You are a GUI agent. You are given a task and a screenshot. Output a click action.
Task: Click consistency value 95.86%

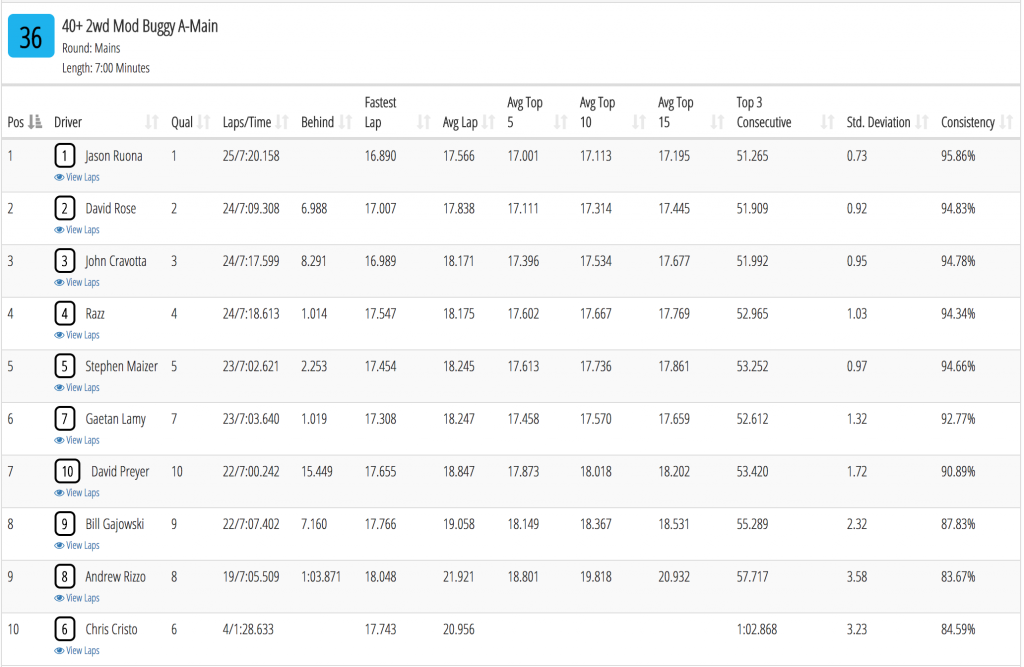(958, 156)
